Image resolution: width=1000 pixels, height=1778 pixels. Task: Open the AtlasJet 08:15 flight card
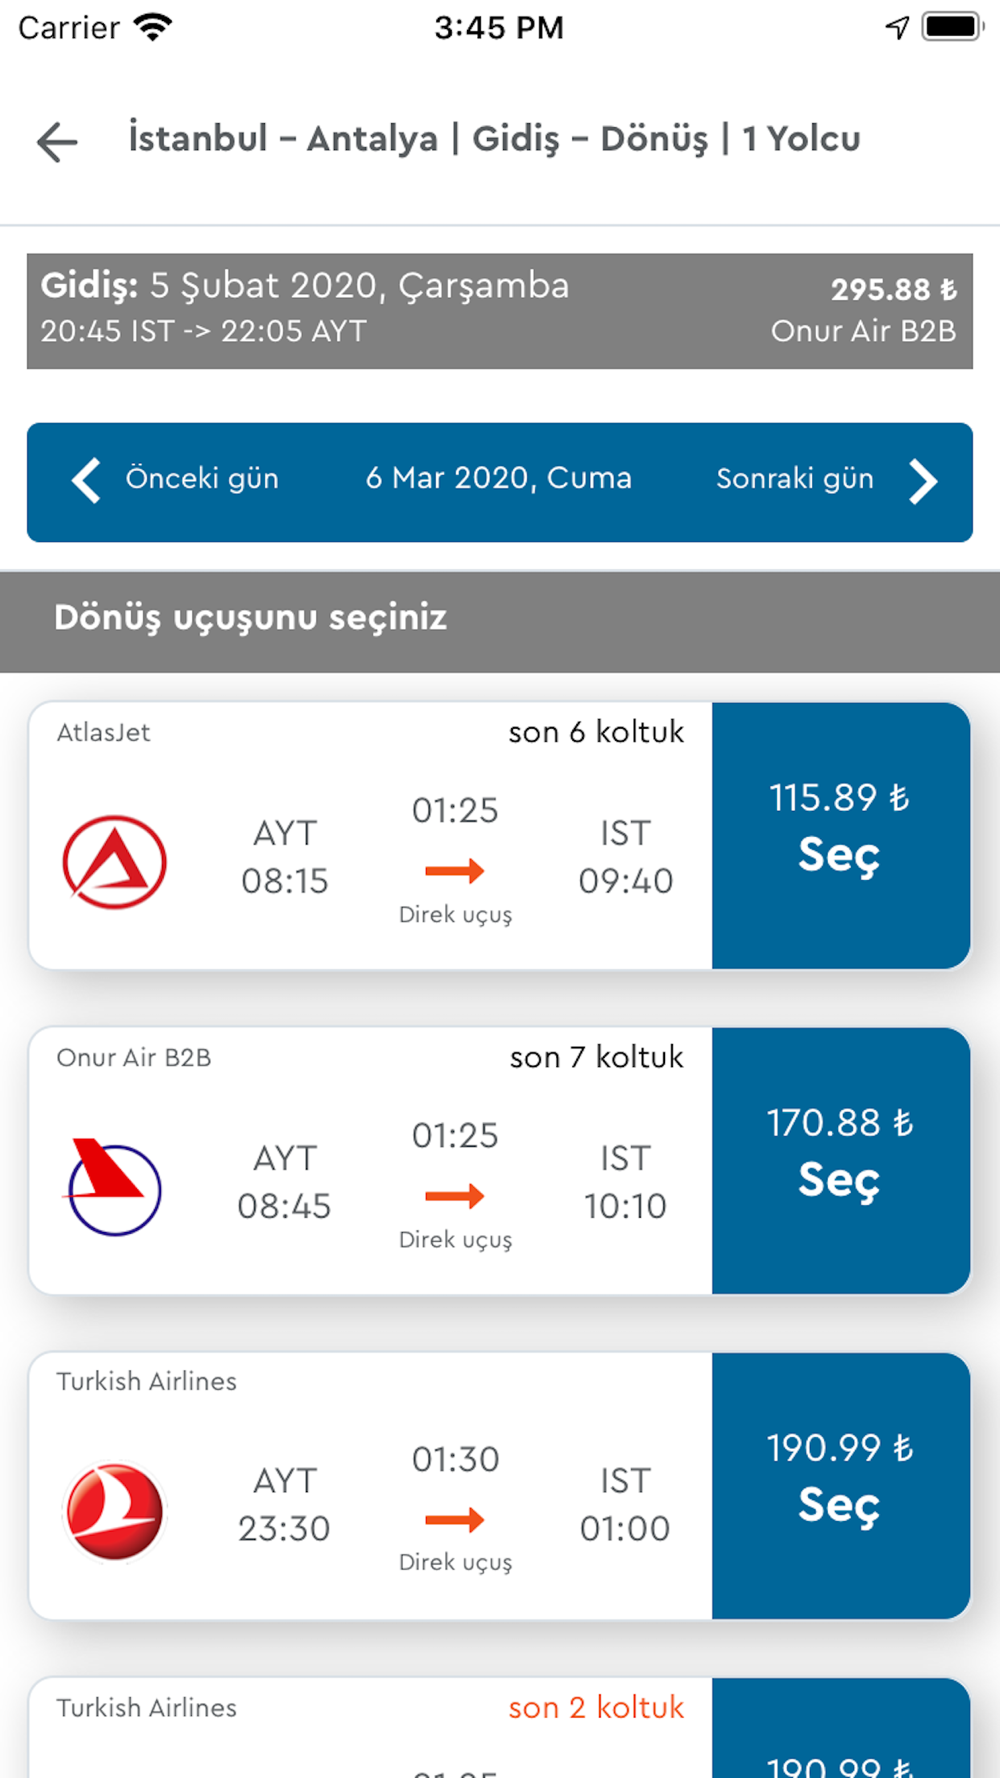370,836
